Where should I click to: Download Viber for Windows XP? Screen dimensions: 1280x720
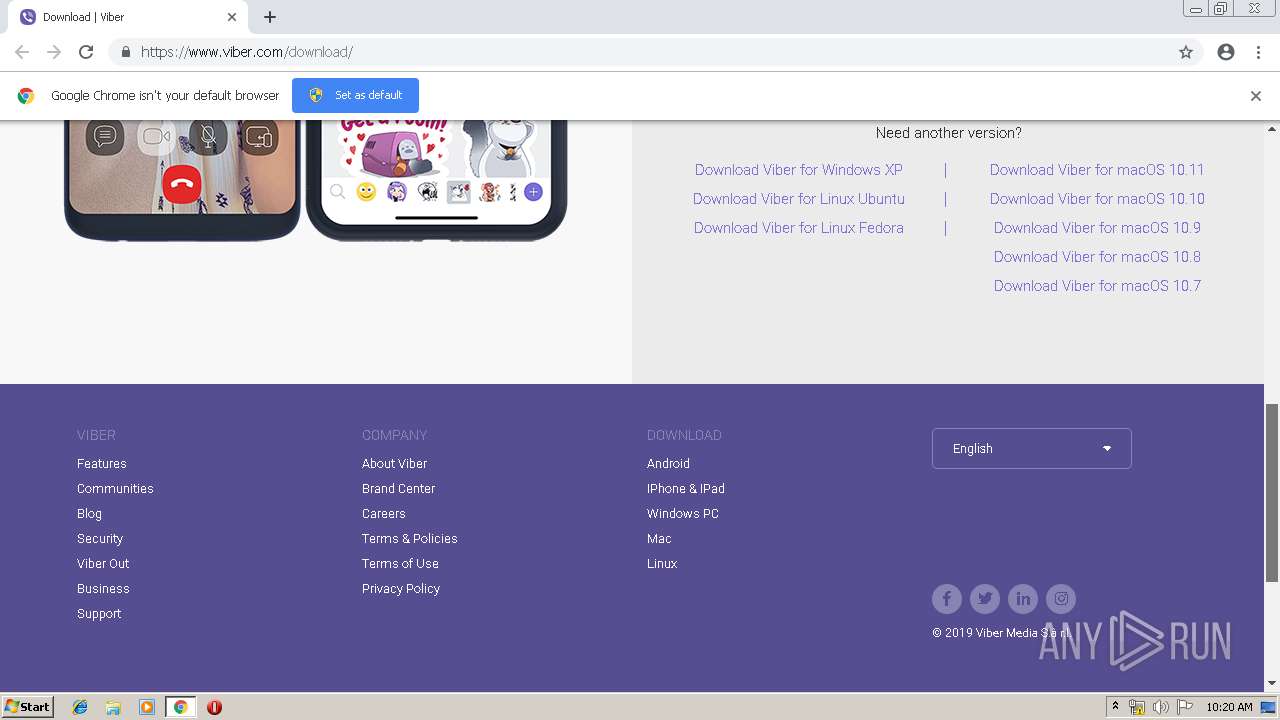point(799,170)
